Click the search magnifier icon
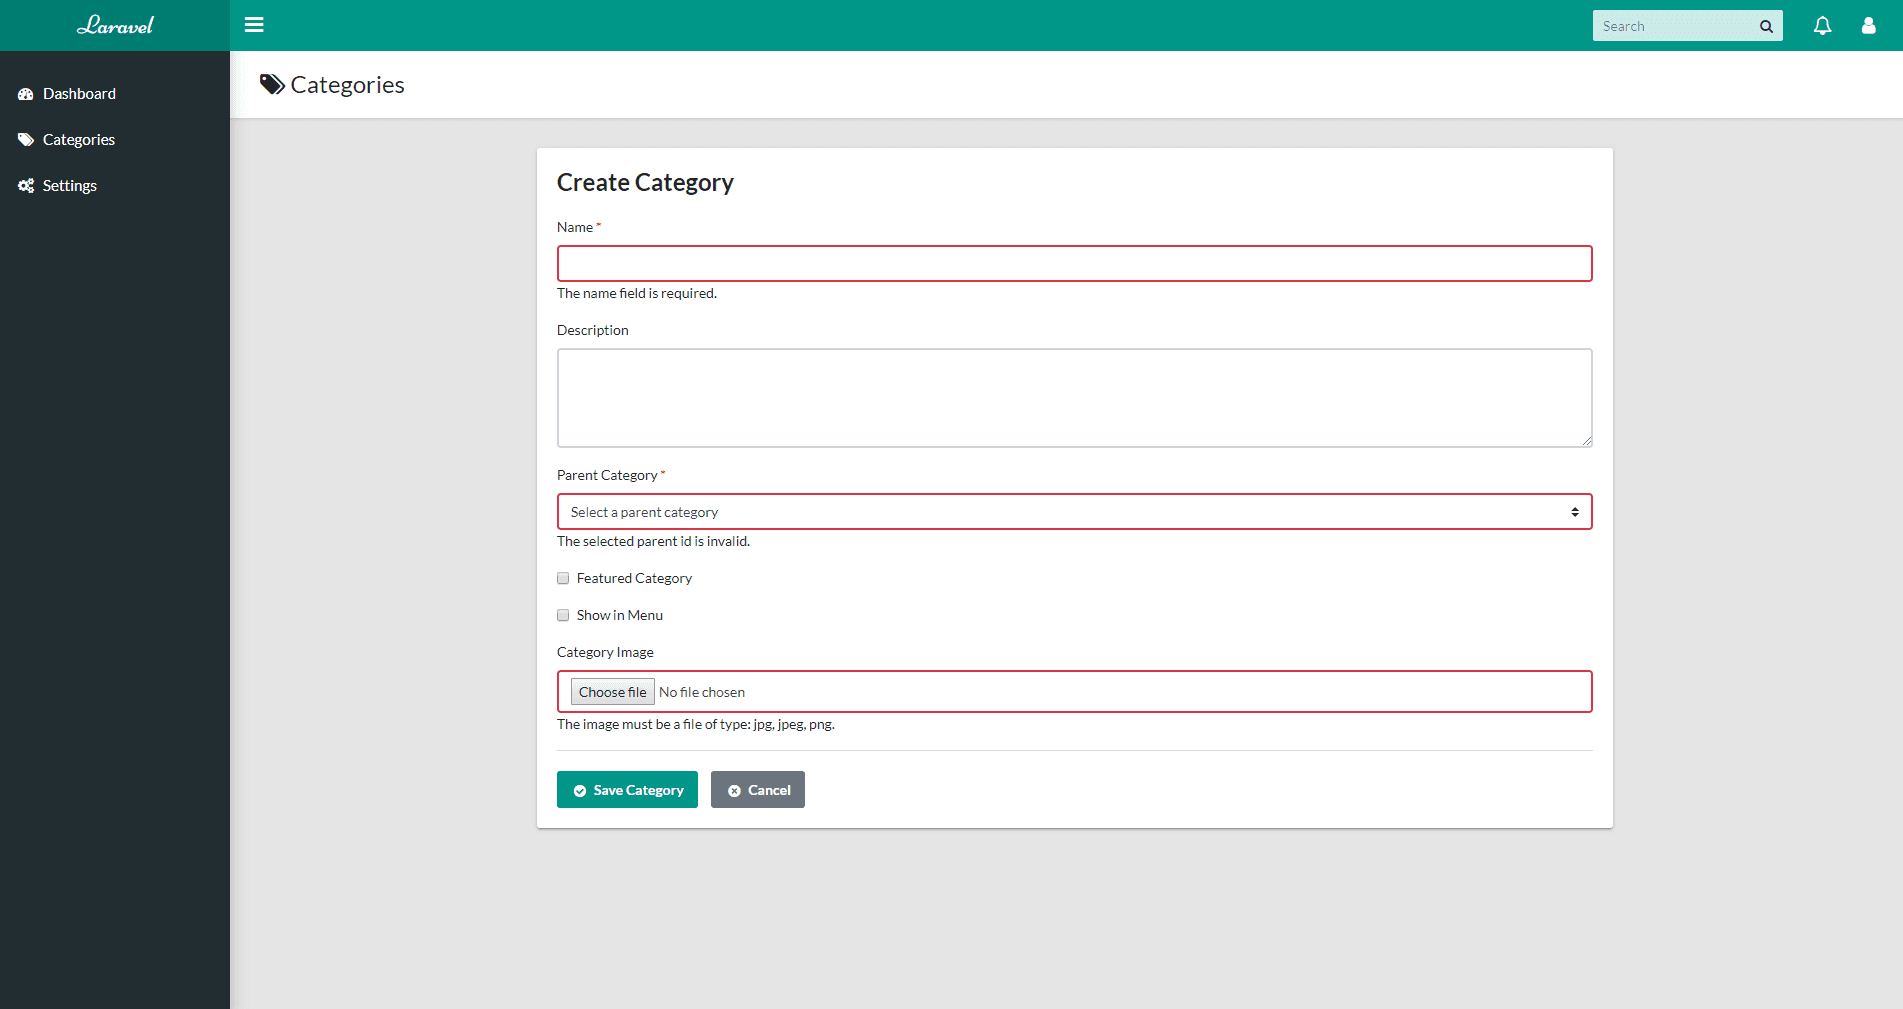The height and width of the screenshot is (1009, 1903). (1766, 25)
